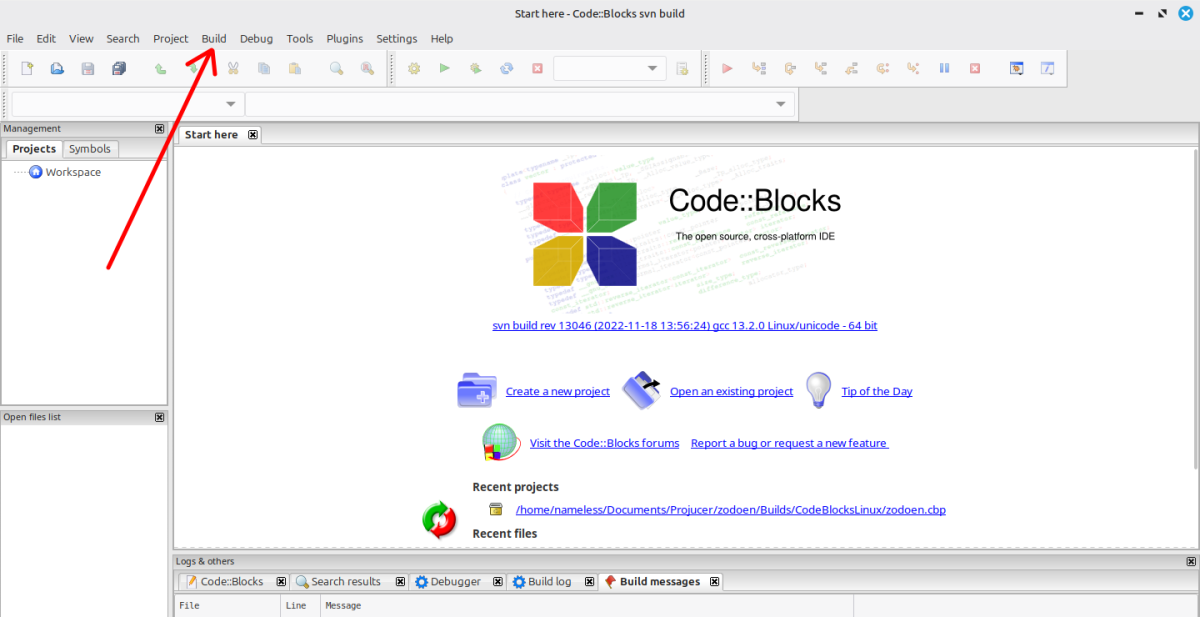Click the Tip of the Day link
This screenshot has height=617, width=1200.
(877, 392)
